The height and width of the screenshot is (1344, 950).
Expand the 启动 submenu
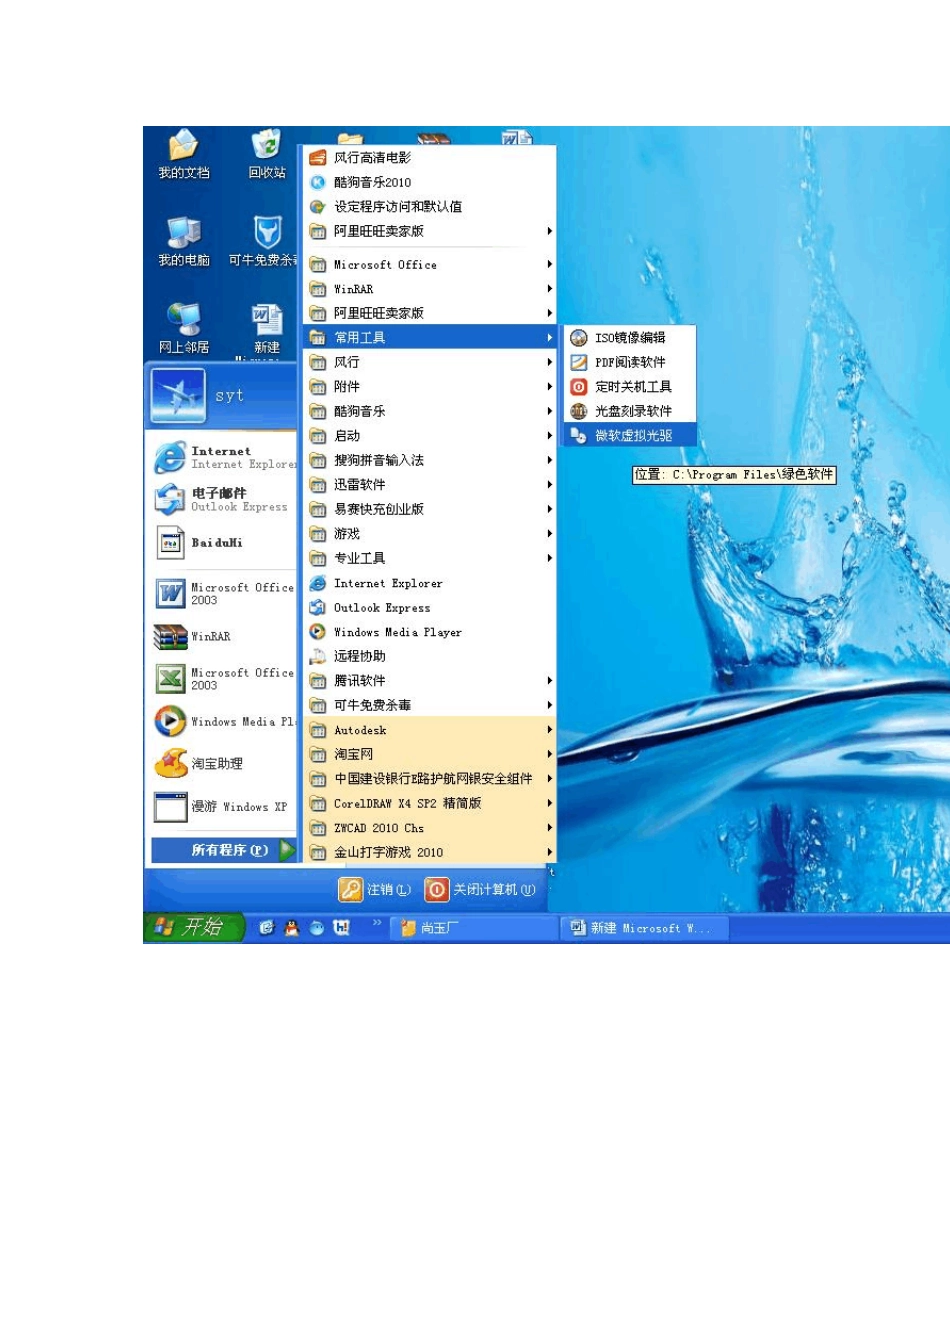430,436
